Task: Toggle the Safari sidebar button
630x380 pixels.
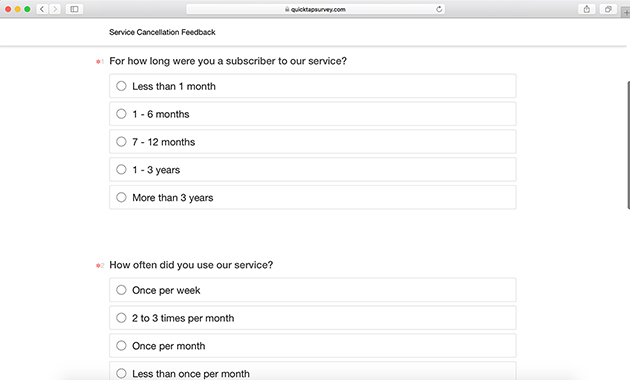Action: [x=74, y=9]
